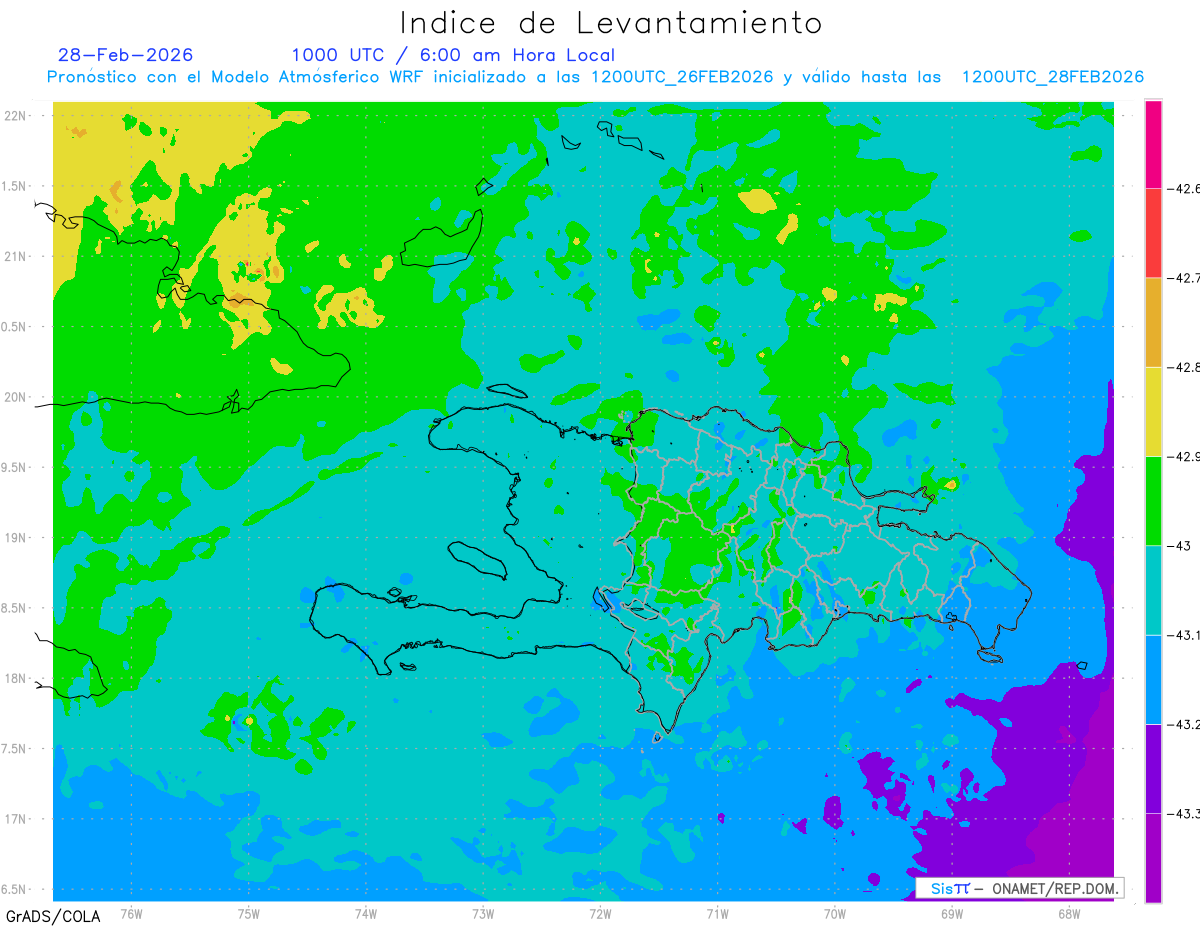The height and width of the screenshot is (927, 1200).
Task: Click the longitude label '68W'
Action: click(1069, 913)
